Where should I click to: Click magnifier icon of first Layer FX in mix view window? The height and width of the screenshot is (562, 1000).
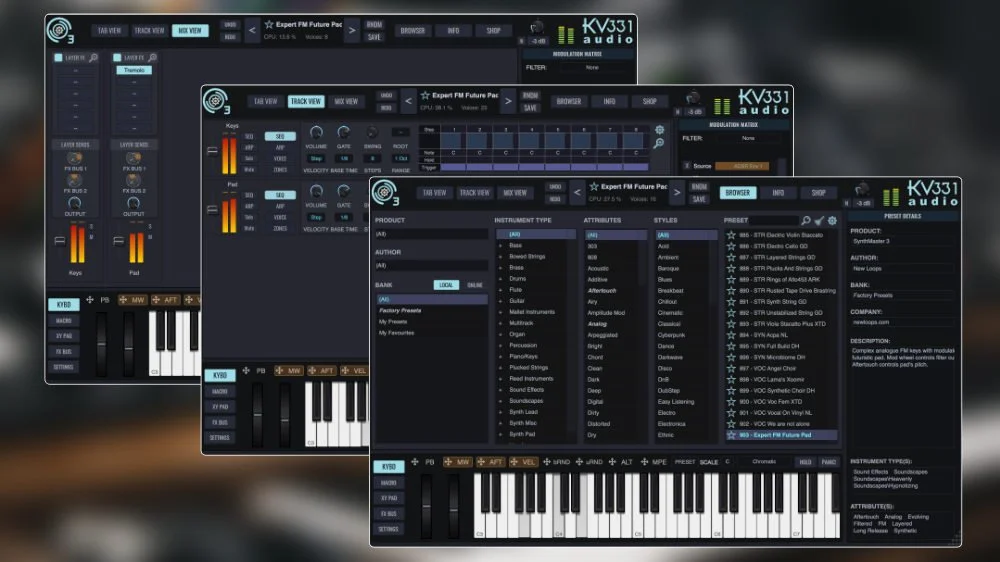(x=93, y=57)
